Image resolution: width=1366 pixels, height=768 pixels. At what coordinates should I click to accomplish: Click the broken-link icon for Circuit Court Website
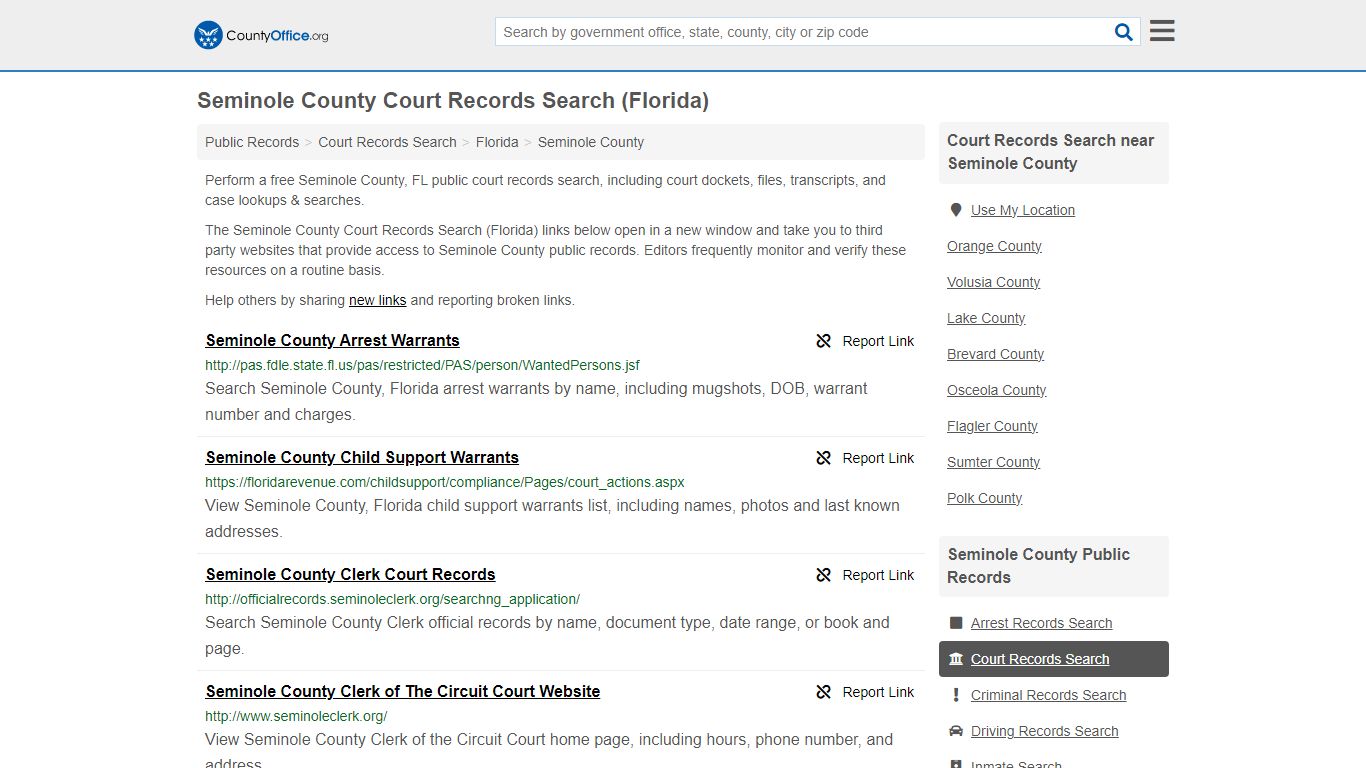(x=824, y=692)
